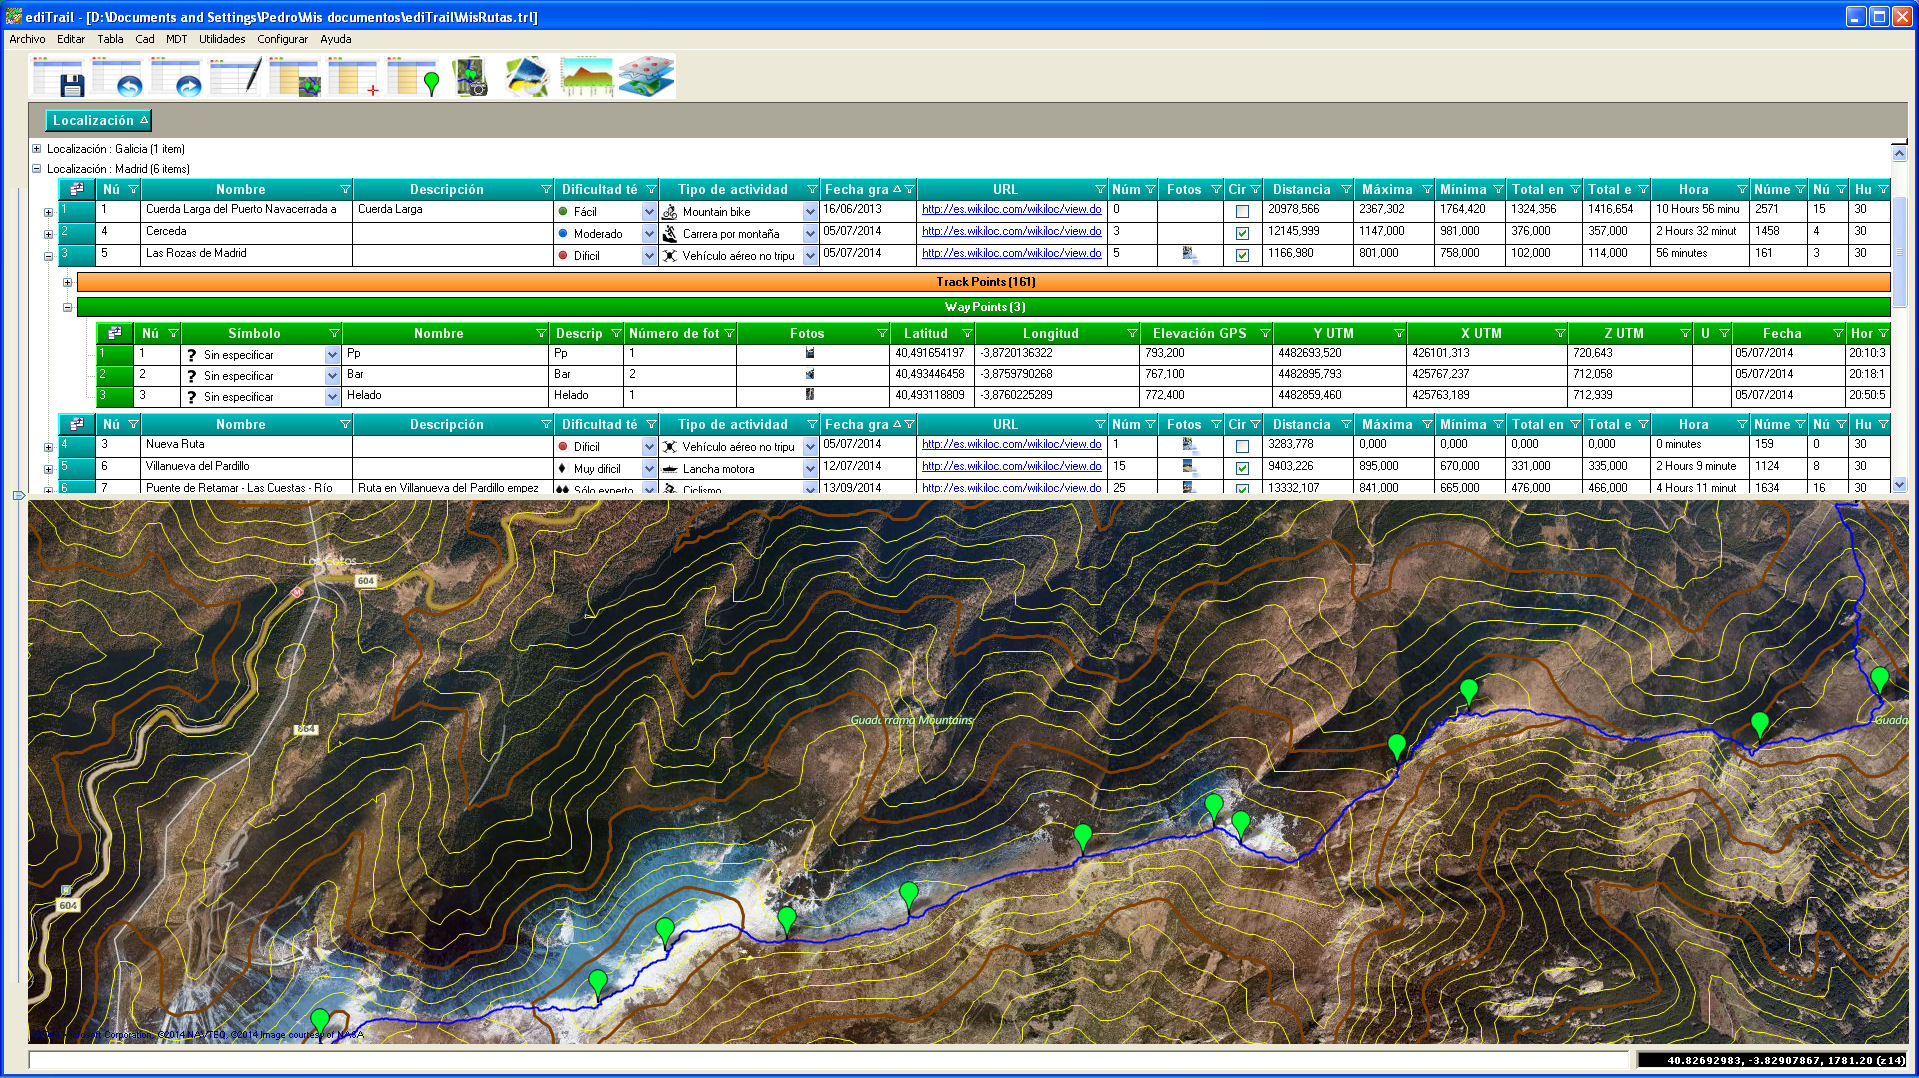Viewport: 1919px width, 1078px height.
Task: Click the redo table icon
Action: (x=176, y=77)
